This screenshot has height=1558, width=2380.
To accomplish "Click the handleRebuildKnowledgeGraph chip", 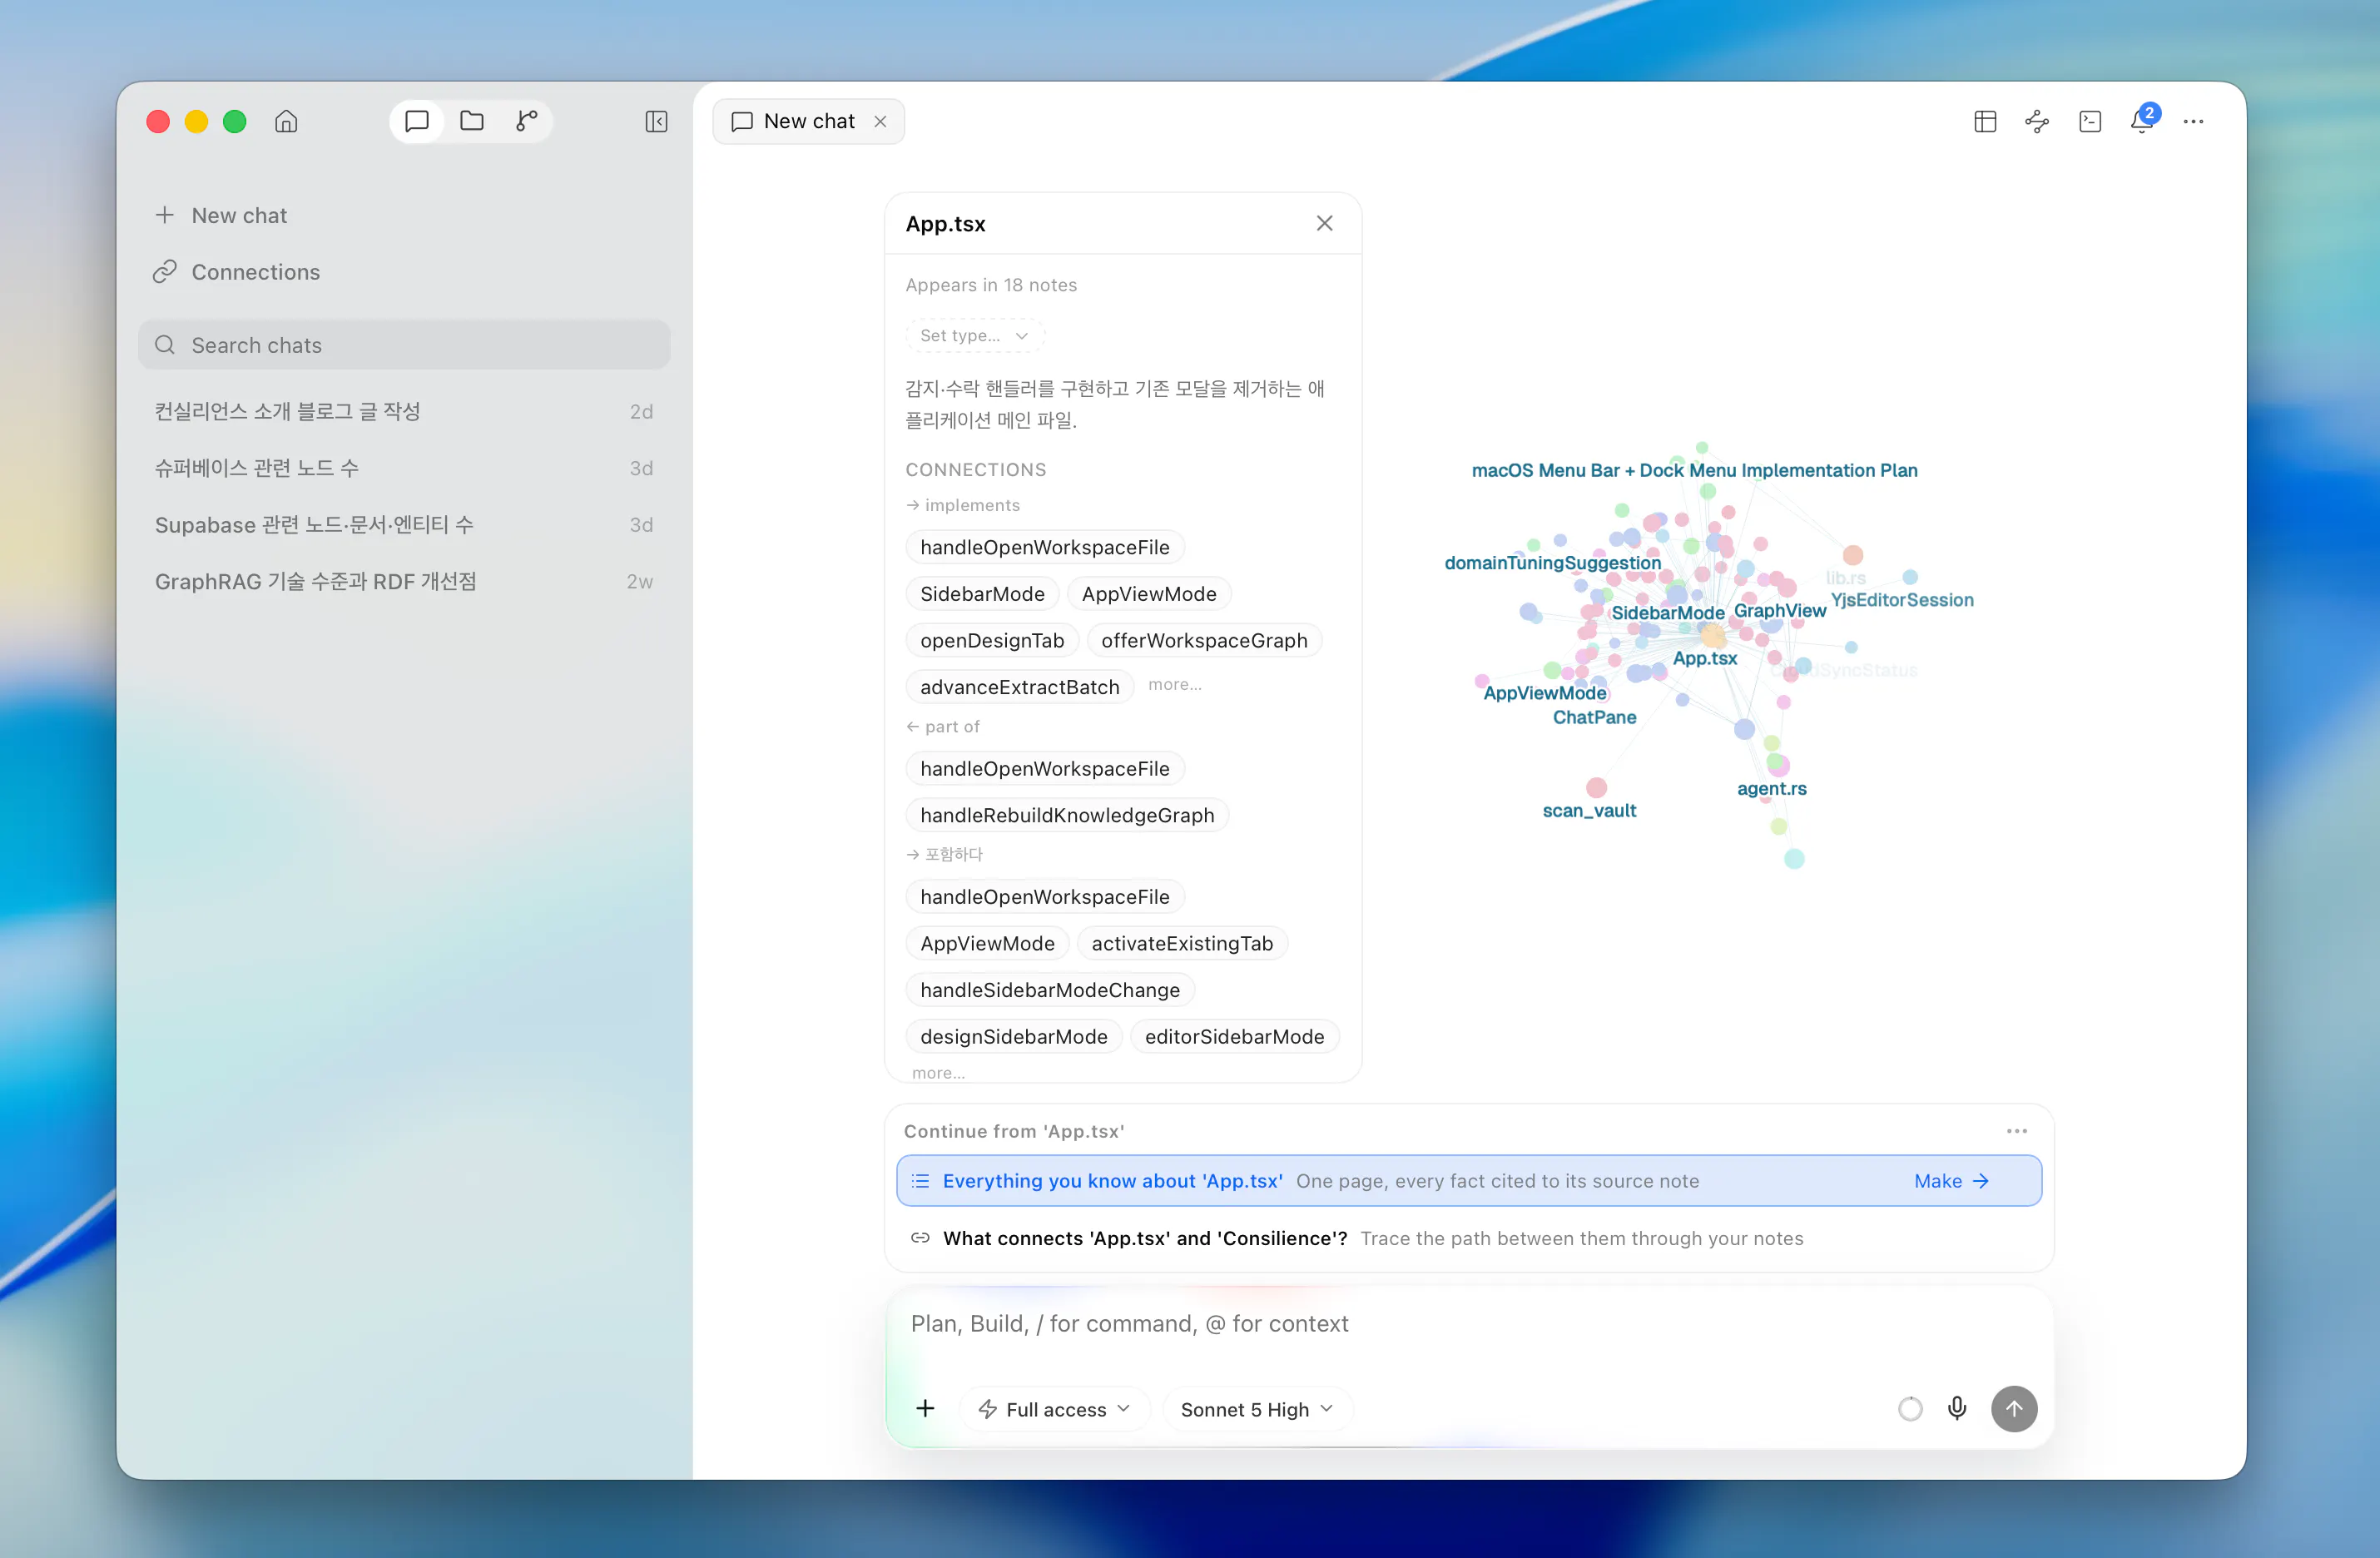I will pyautogui.click(x=1067, y=816).
